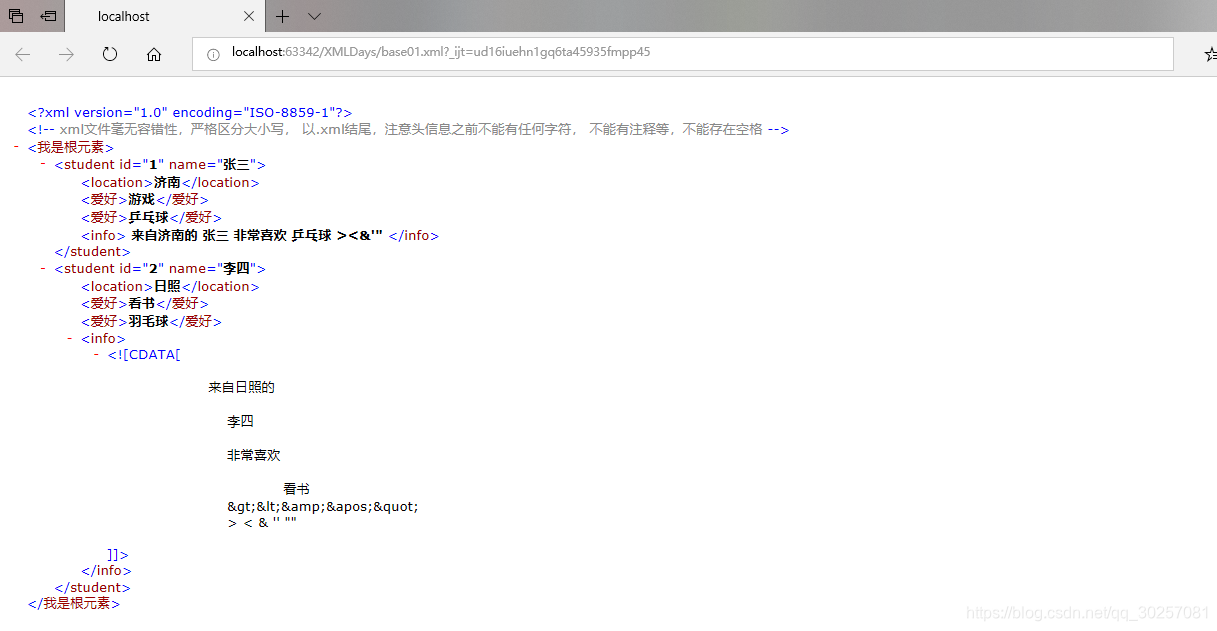Click the CDATA text 非常喜欢
The height and width of the screenshot is (631, 1217).
click(254, 455)
